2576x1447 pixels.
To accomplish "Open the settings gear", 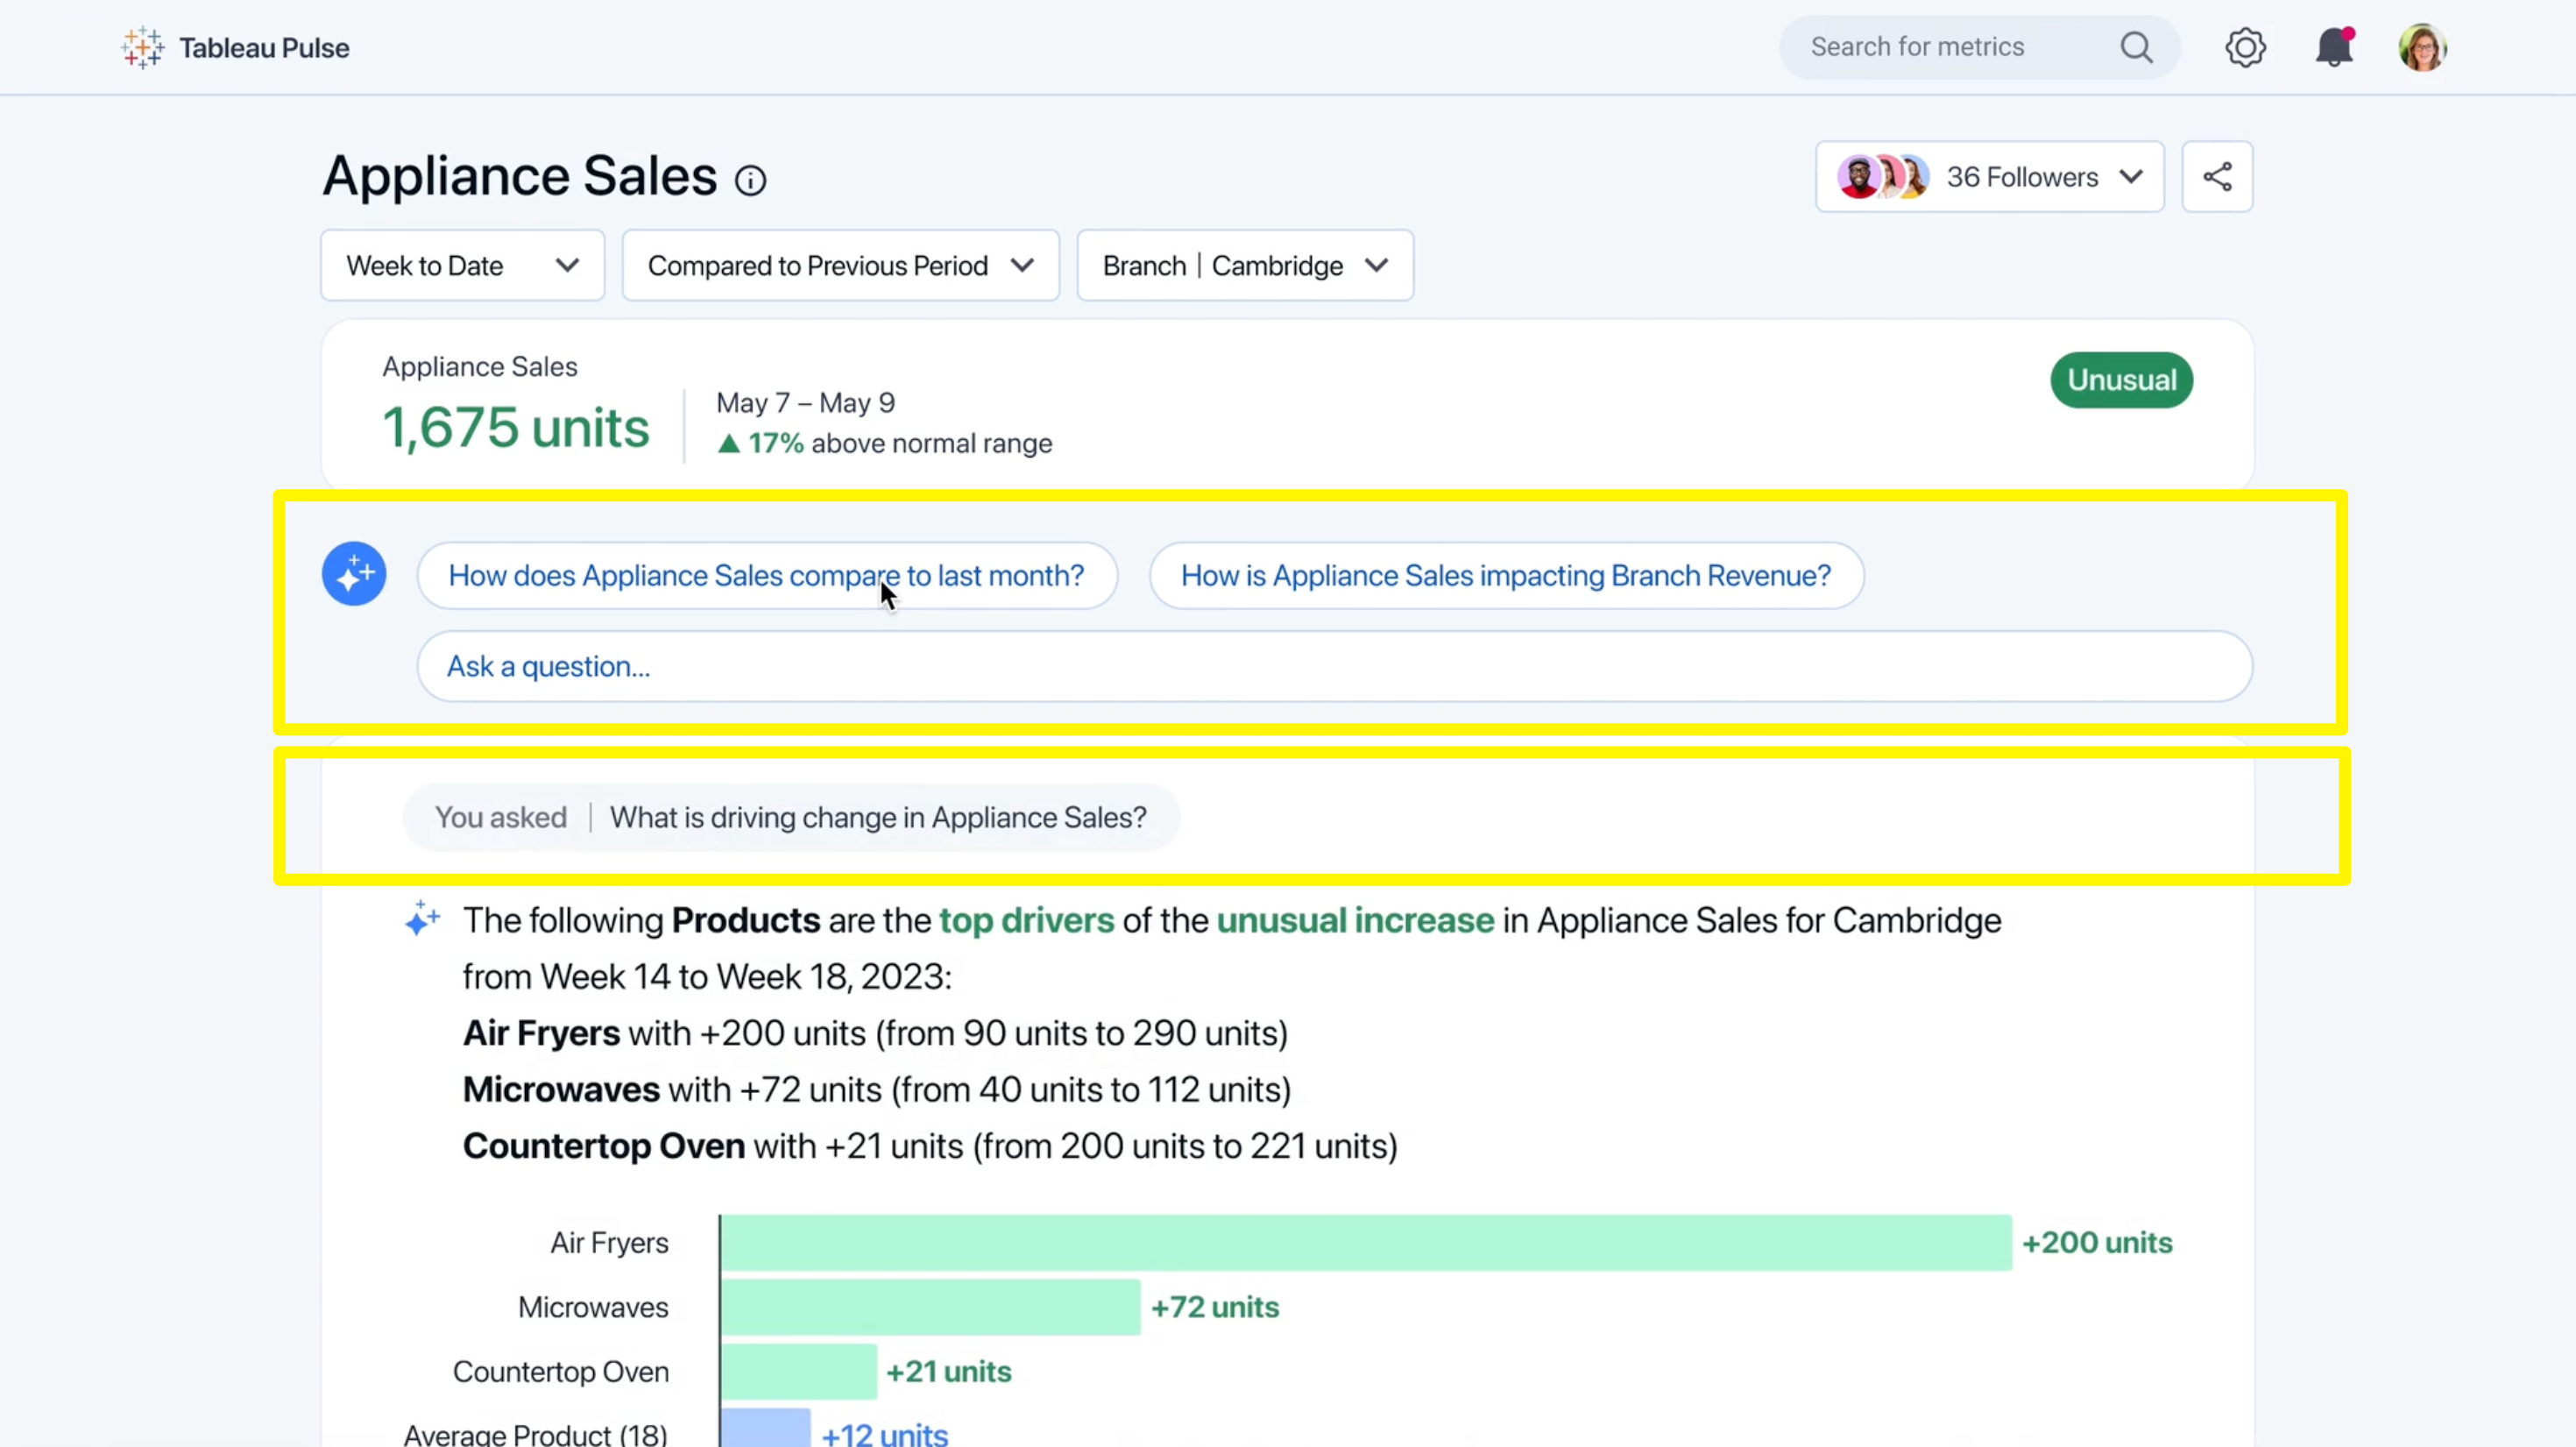I will pos(2245,47).
